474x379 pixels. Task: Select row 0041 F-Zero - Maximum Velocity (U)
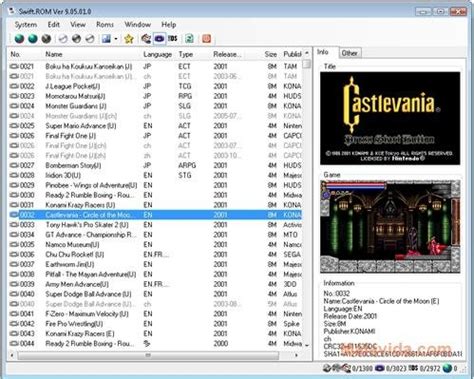[155, 314]
